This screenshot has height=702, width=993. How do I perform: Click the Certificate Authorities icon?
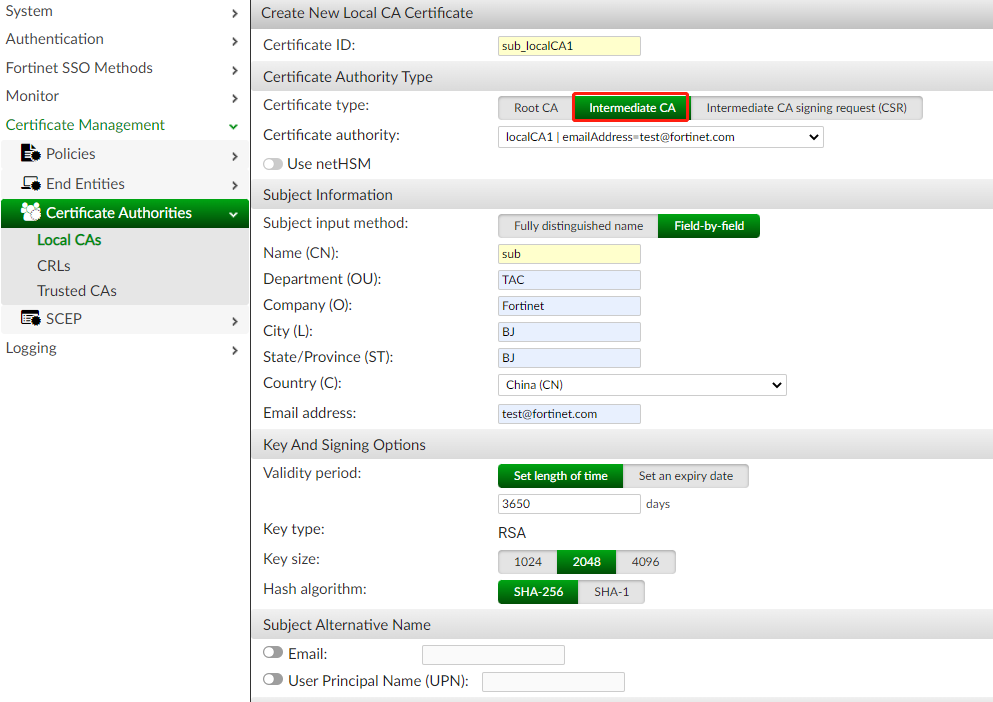pyautogui.click(x=31, y=213)
